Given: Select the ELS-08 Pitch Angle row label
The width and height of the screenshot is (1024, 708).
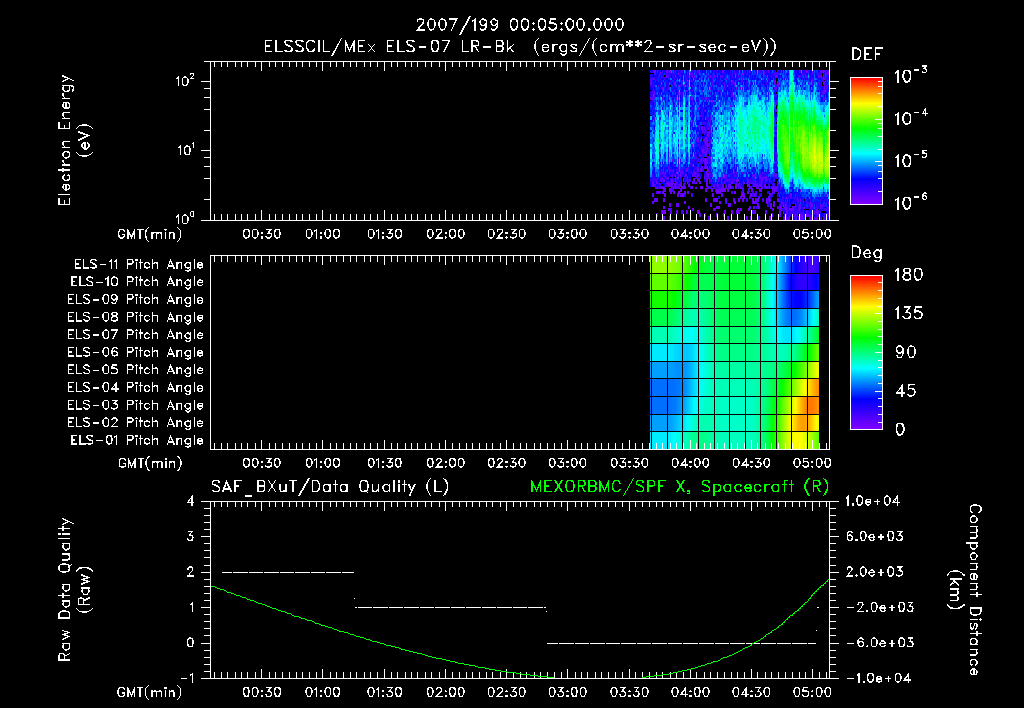Looking at the screenshot, I should click(x=135, y=317).
